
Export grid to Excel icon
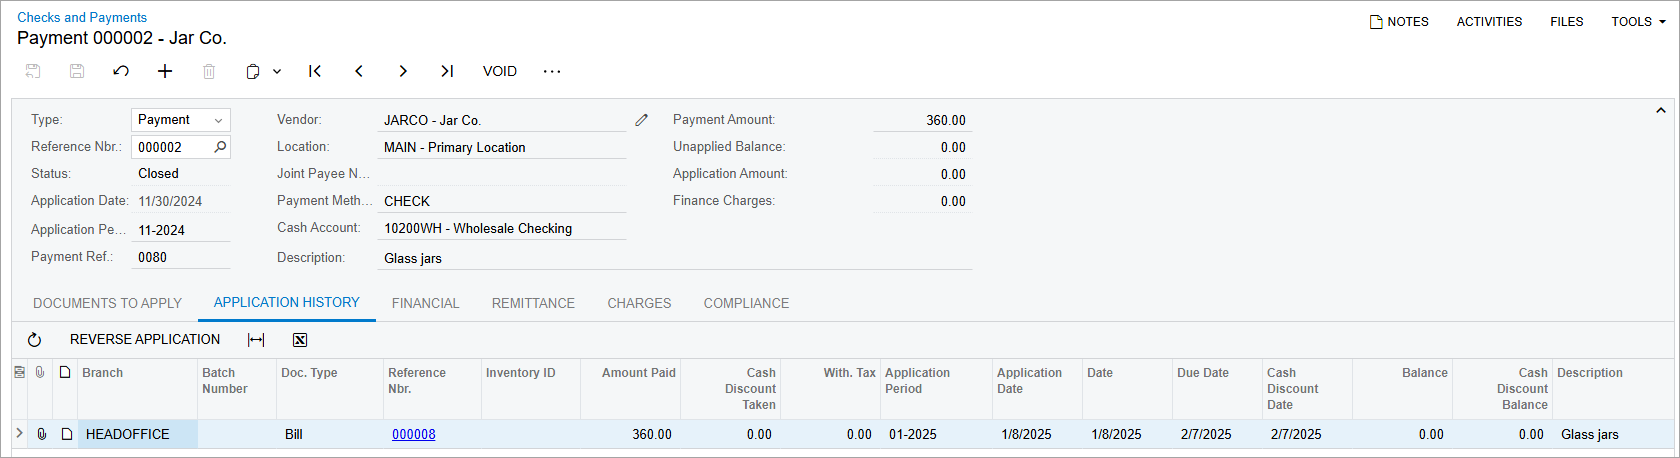pos(300,340)
